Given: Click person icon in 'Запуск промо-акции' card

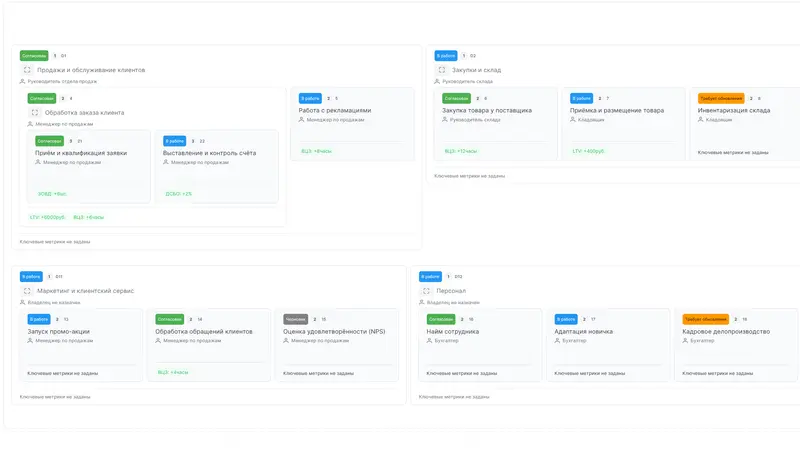Looking at the screenshot, I should (x=30, y=340).
